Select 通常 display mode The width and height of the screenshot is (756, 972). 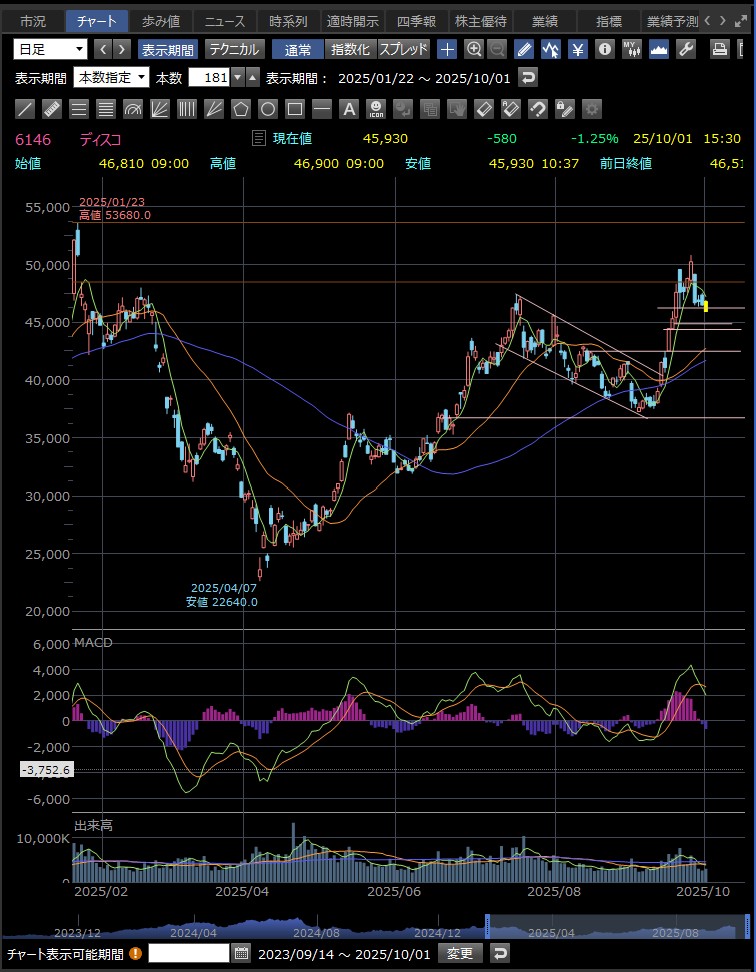[x=297, y=49]
